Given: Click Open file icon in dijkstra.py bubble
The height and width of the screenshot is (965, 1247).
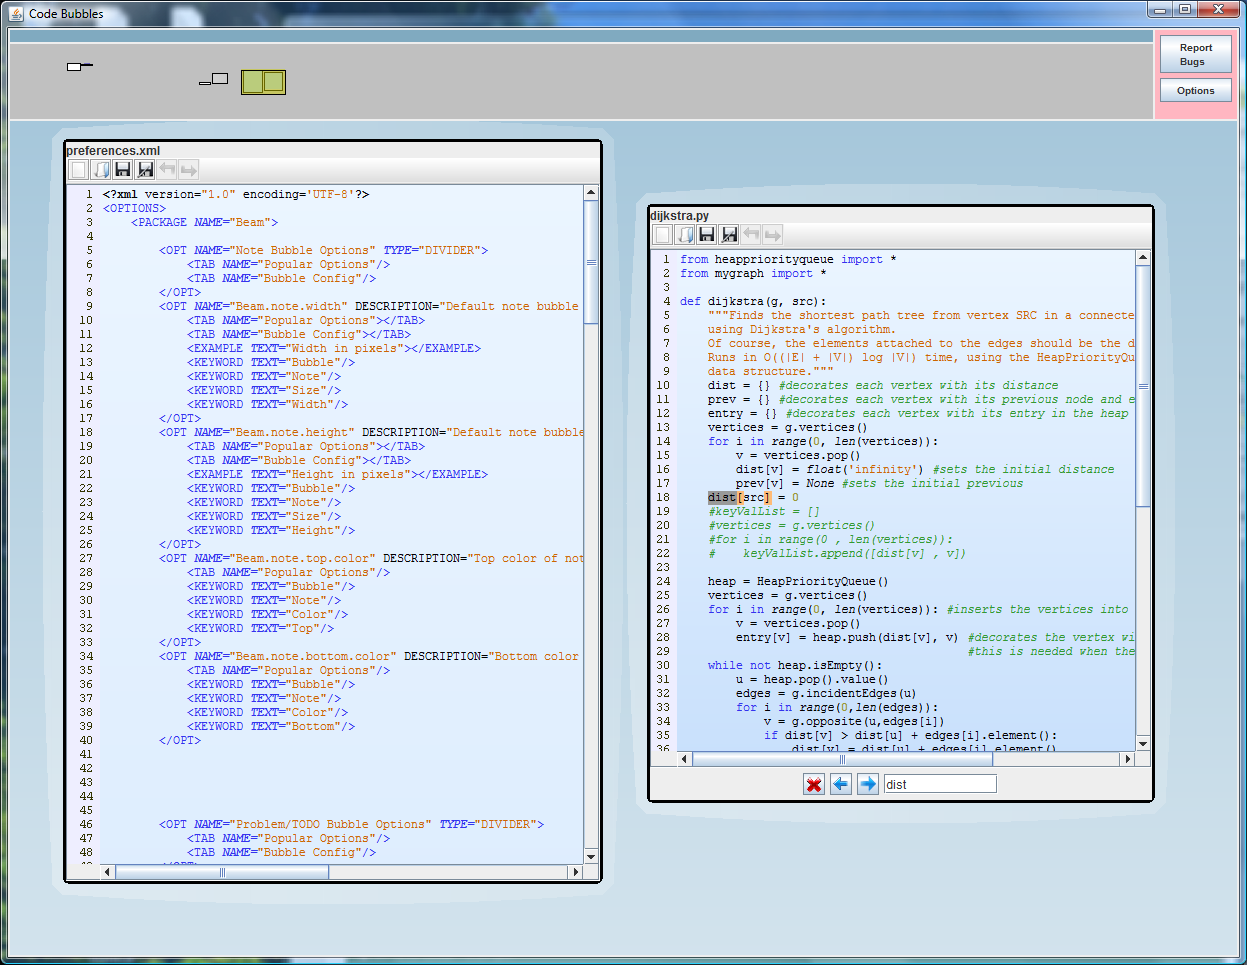Looking at the screenshot, I should coord(685,235).
